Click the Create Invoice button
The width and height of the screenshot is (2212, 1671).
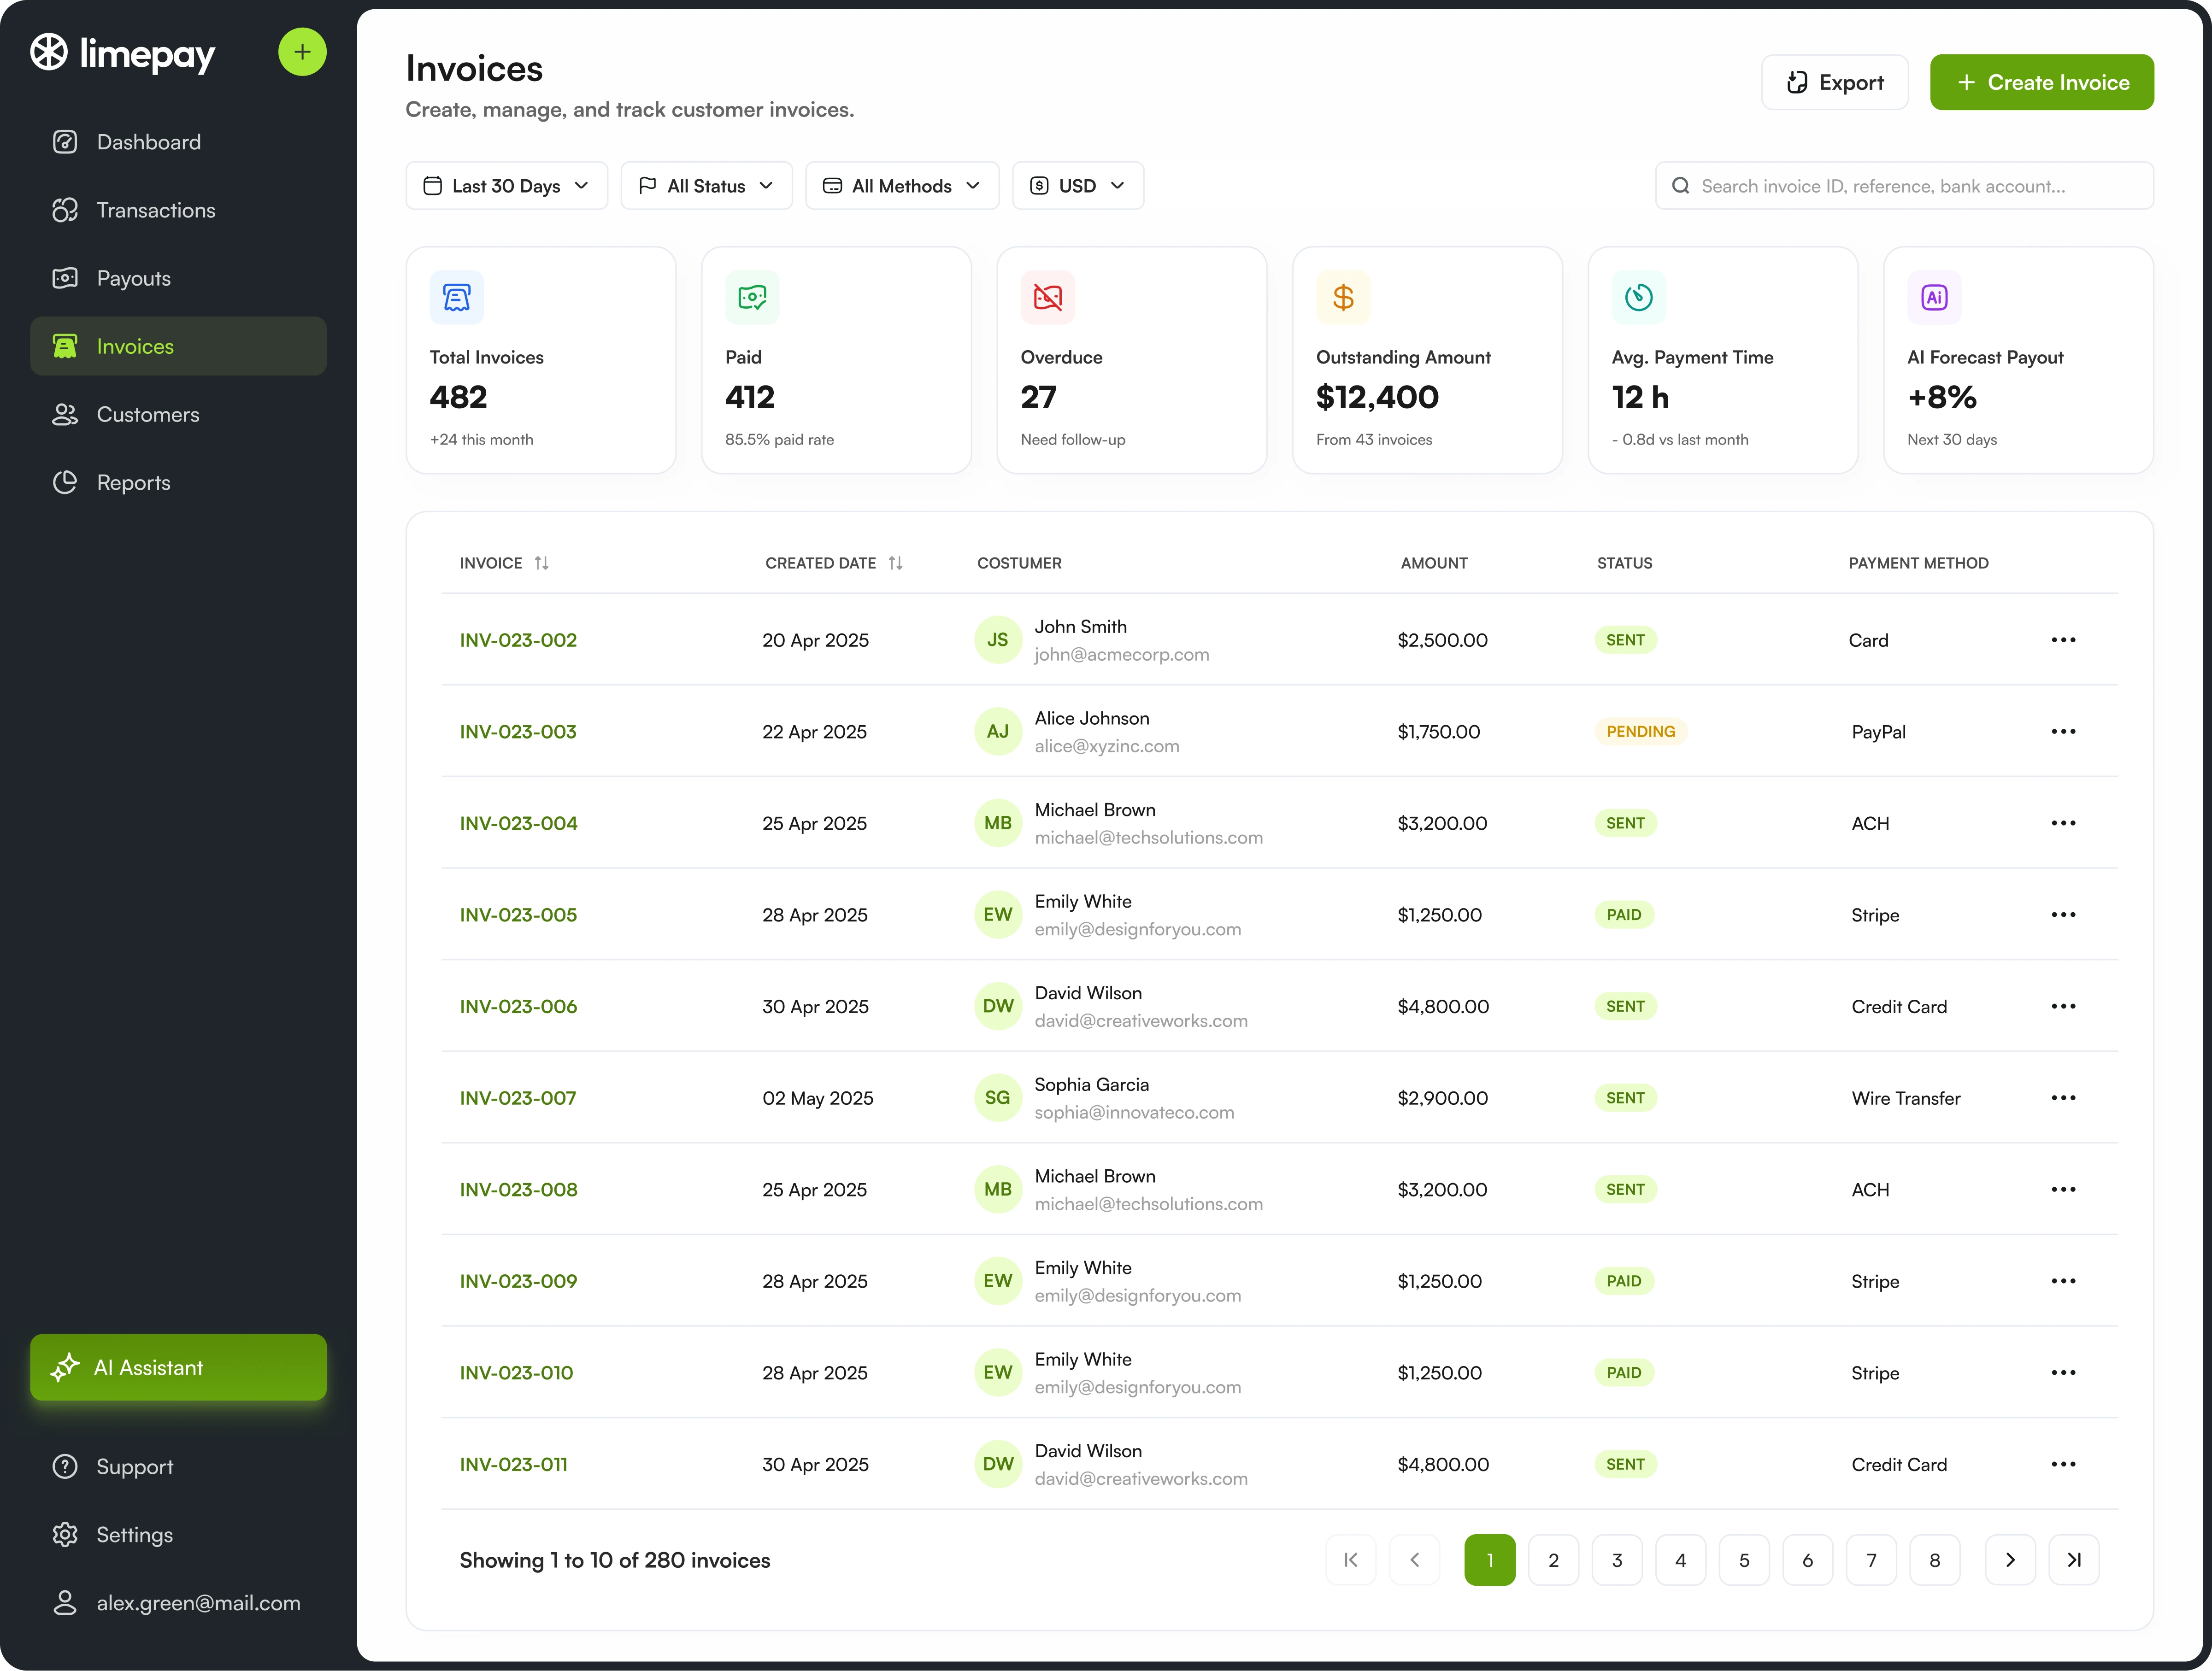(x=2042, y=83)
